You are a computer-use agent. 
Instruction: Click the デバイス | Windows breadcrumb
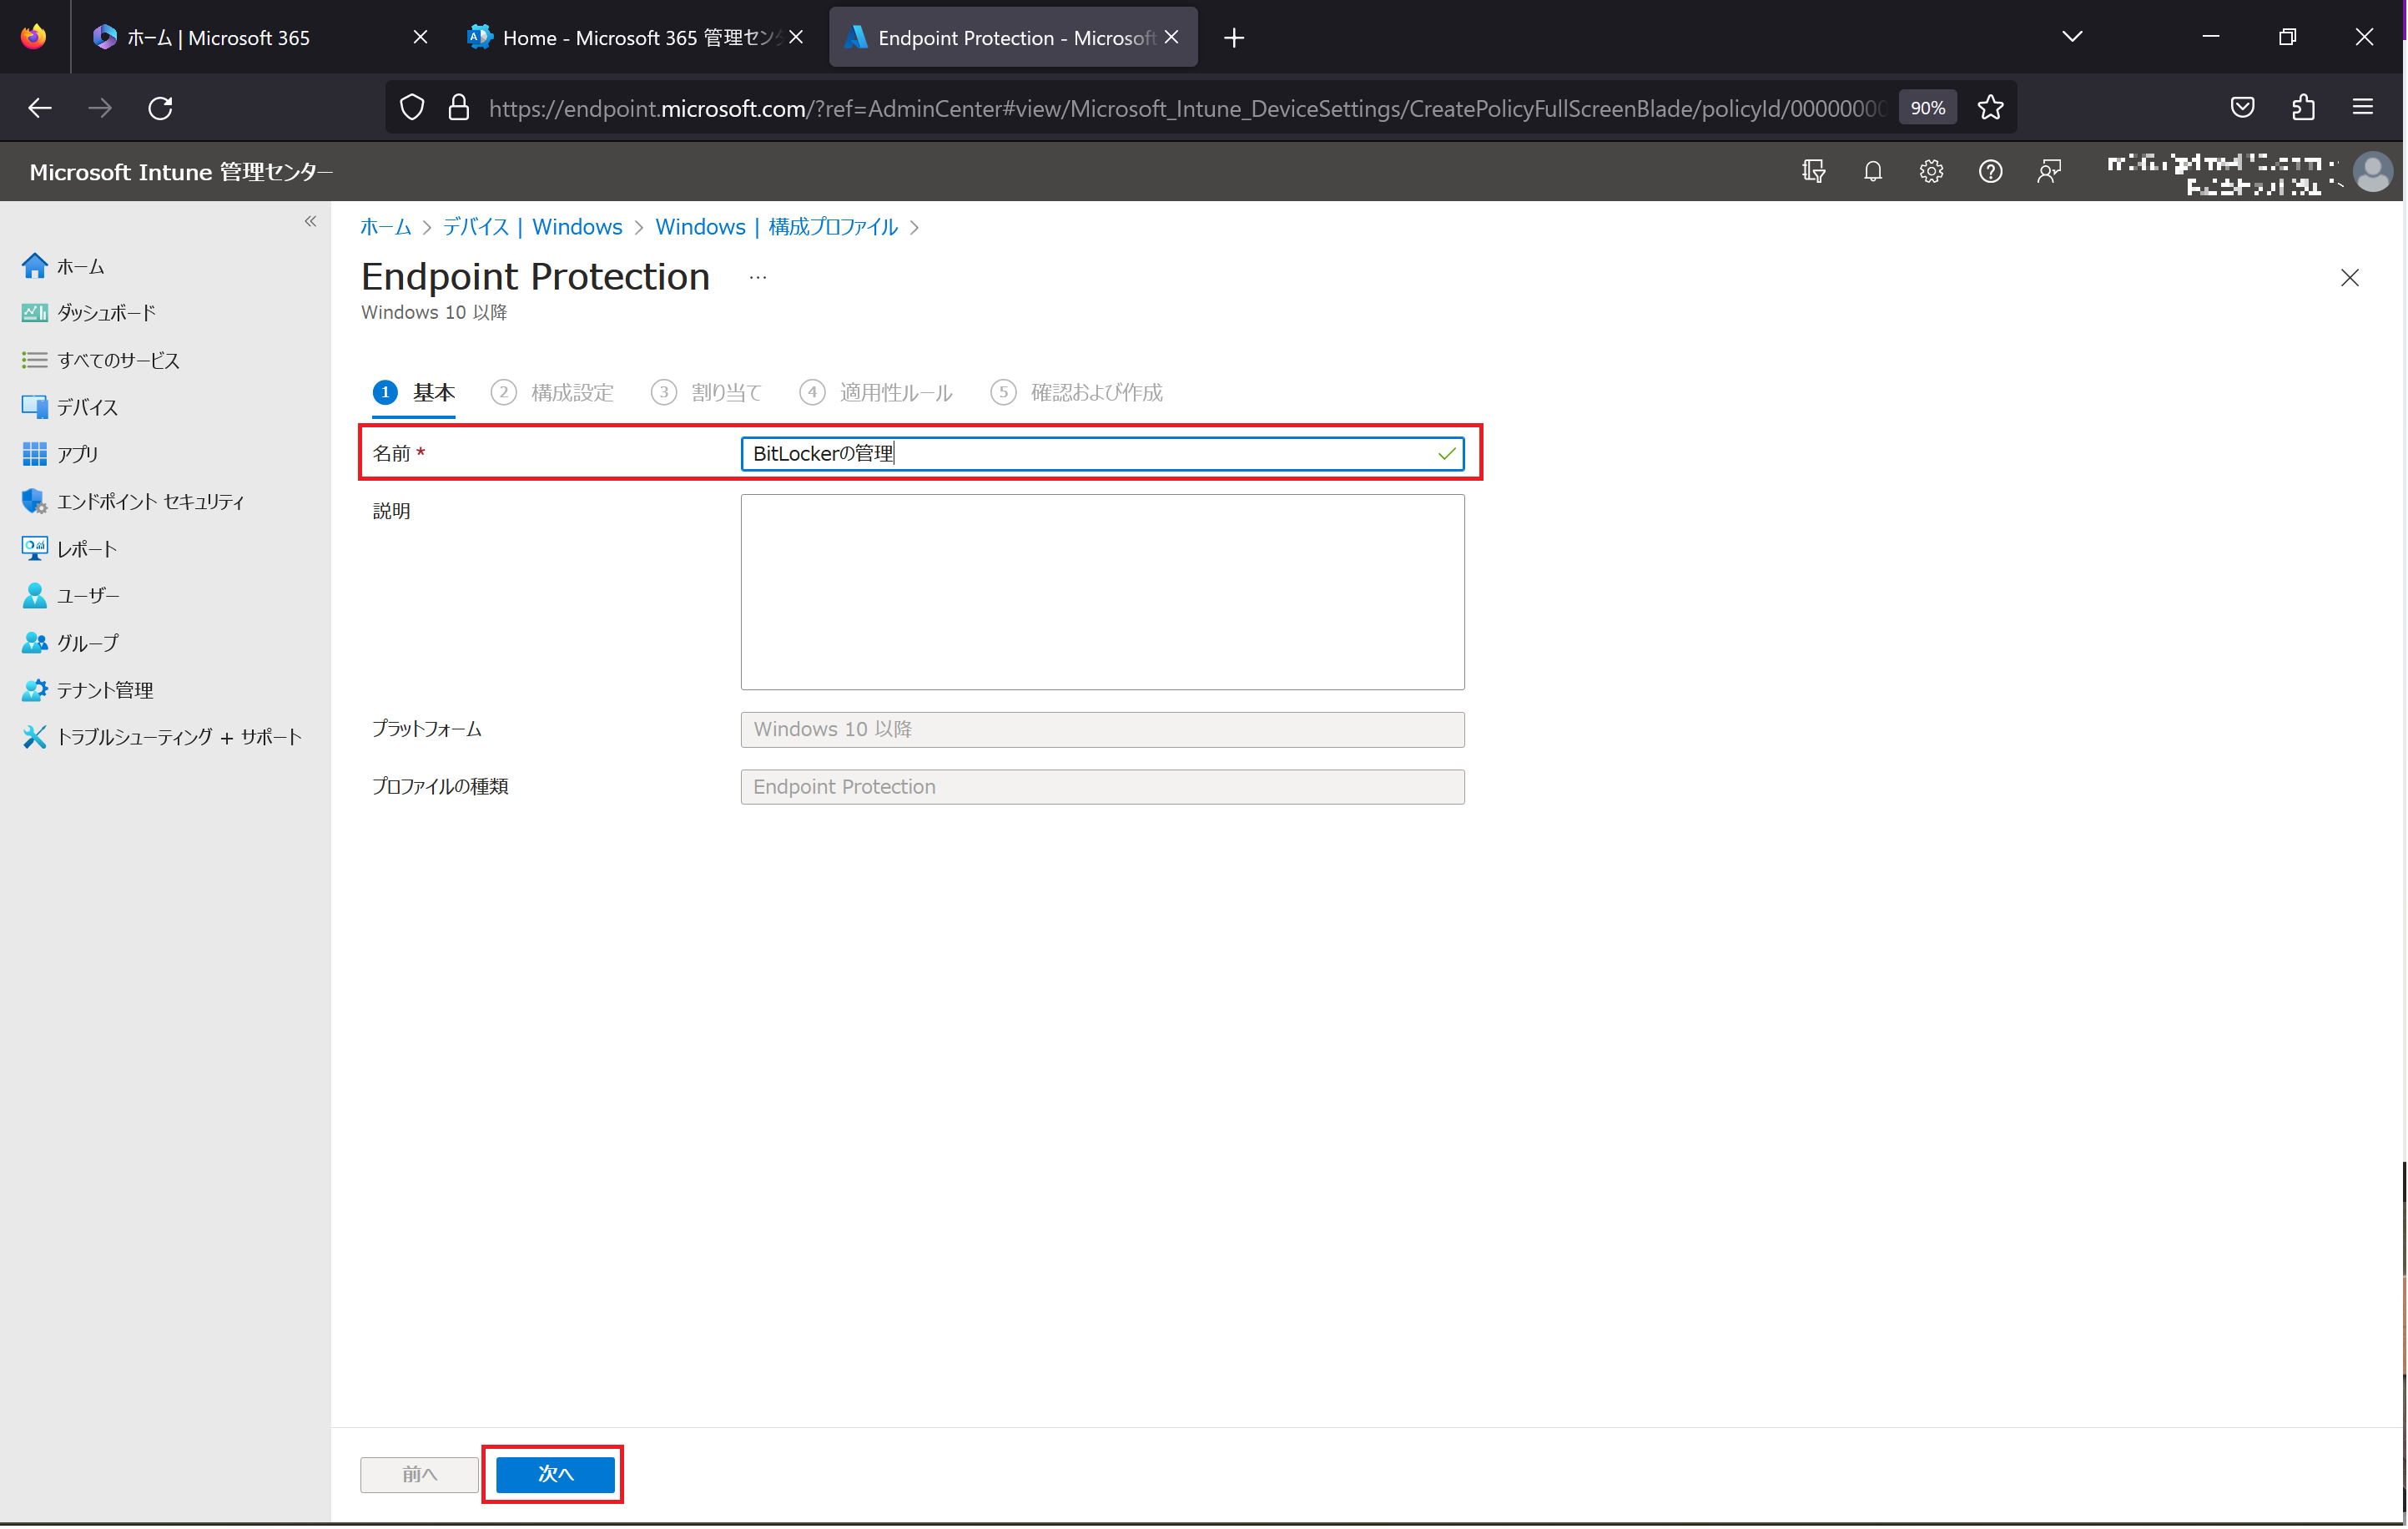click(x=533, y=227)
